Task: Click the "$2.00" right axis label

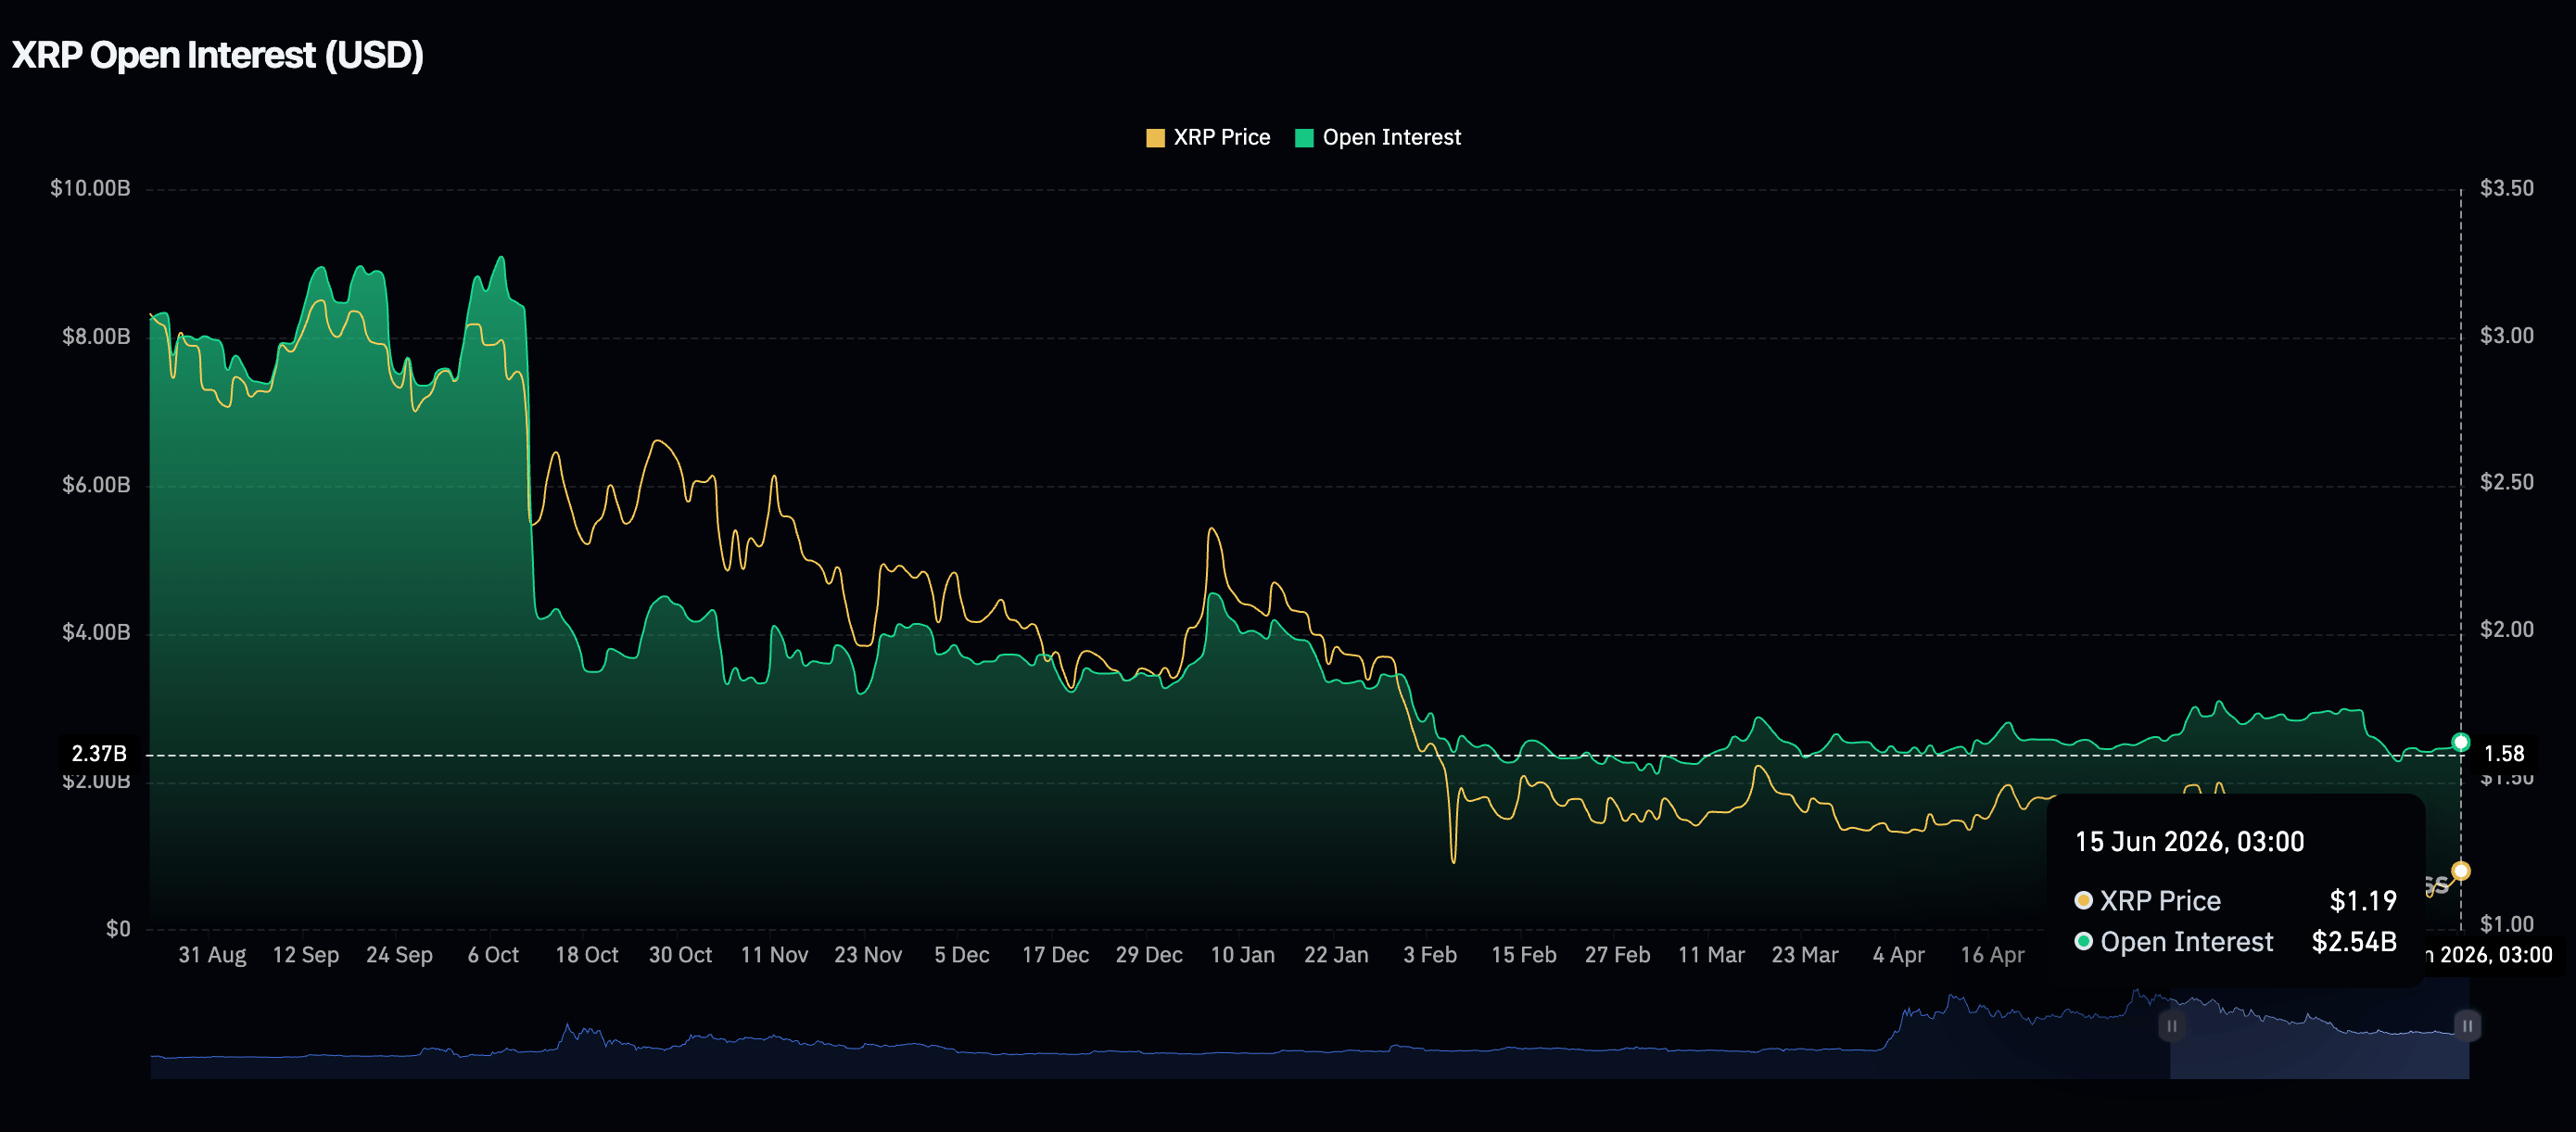Action: 2507,629
